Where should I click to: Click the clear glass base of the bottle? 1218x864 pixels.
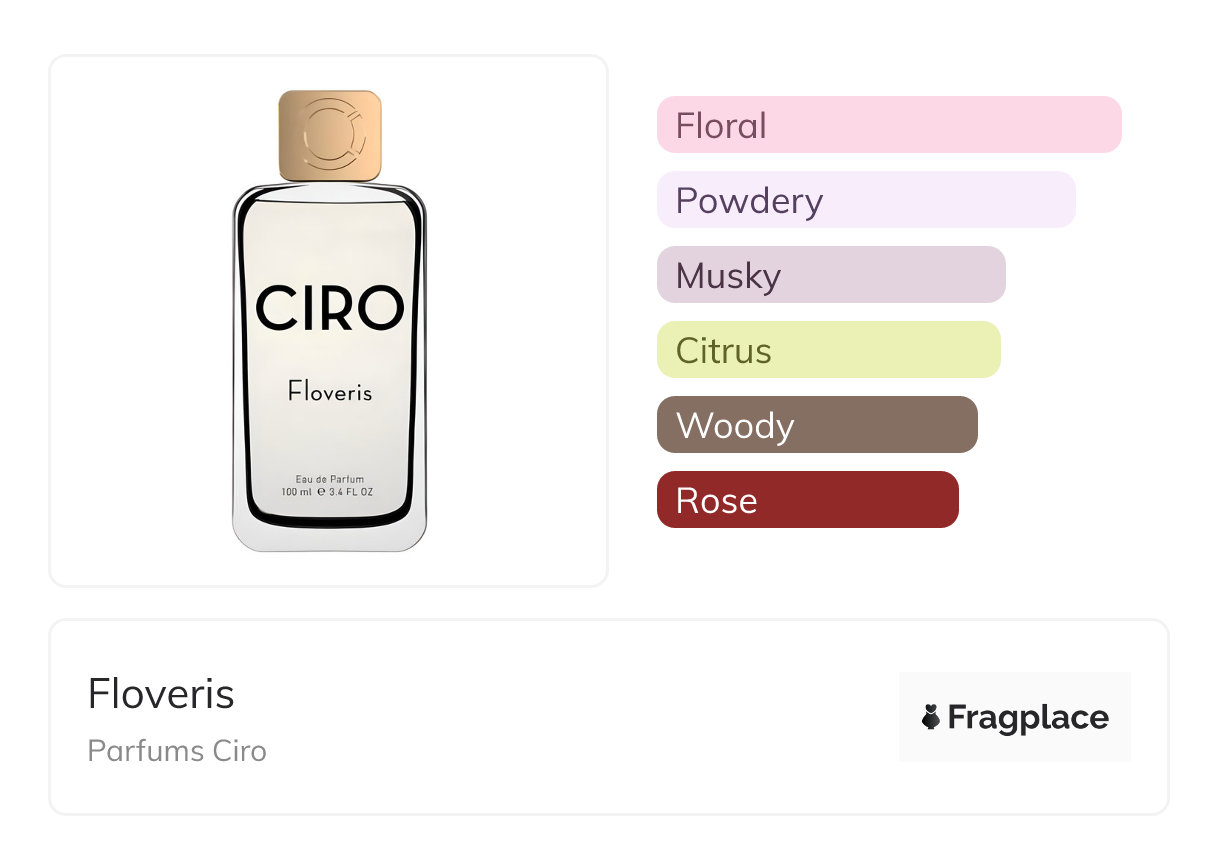(330, 537)
